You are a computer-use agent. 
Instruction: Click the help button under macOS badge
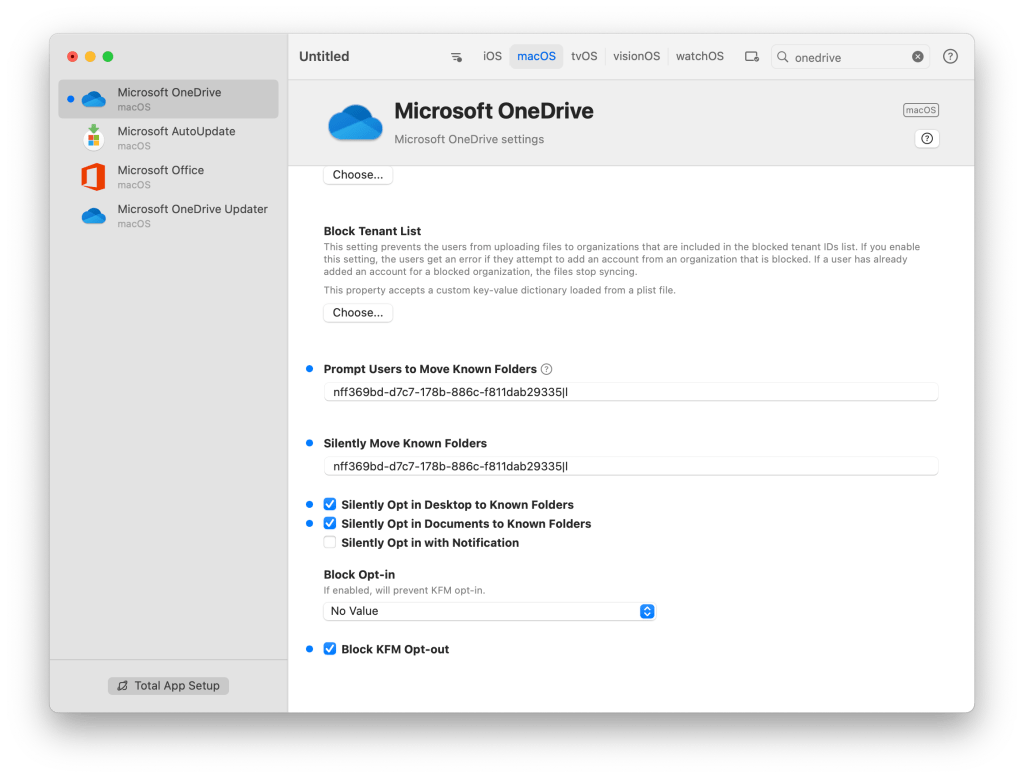(927, 139)
